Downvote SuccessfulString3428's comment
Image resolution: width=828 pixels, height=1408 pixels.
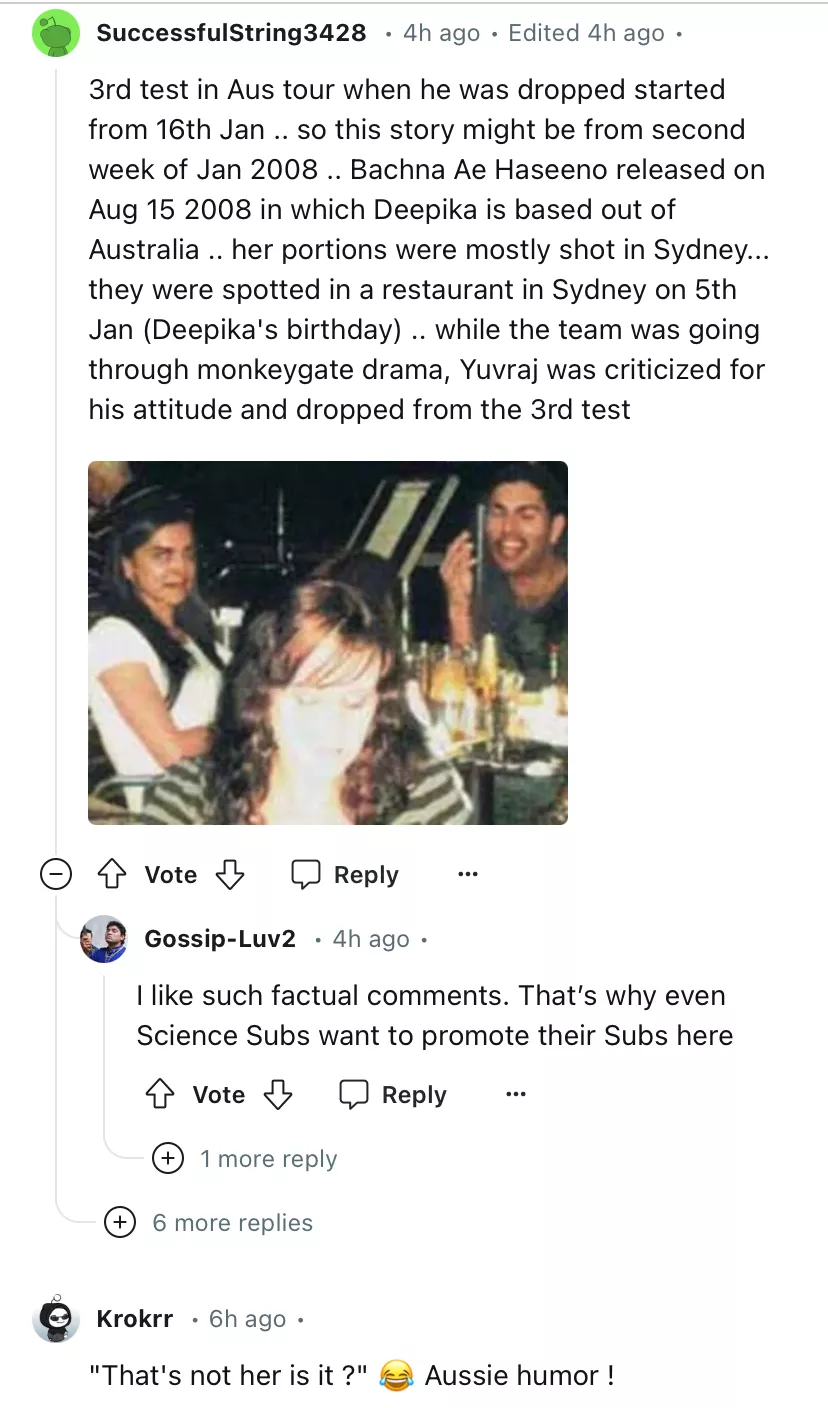tap(230, 875)
